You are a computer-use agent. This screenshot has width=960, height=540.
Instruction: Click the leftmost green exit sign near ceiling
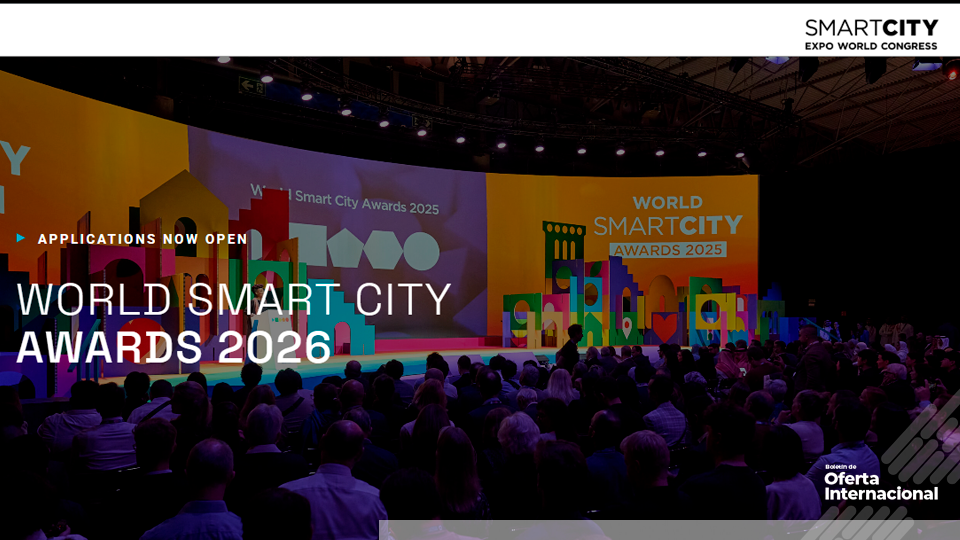coord(250,86)
